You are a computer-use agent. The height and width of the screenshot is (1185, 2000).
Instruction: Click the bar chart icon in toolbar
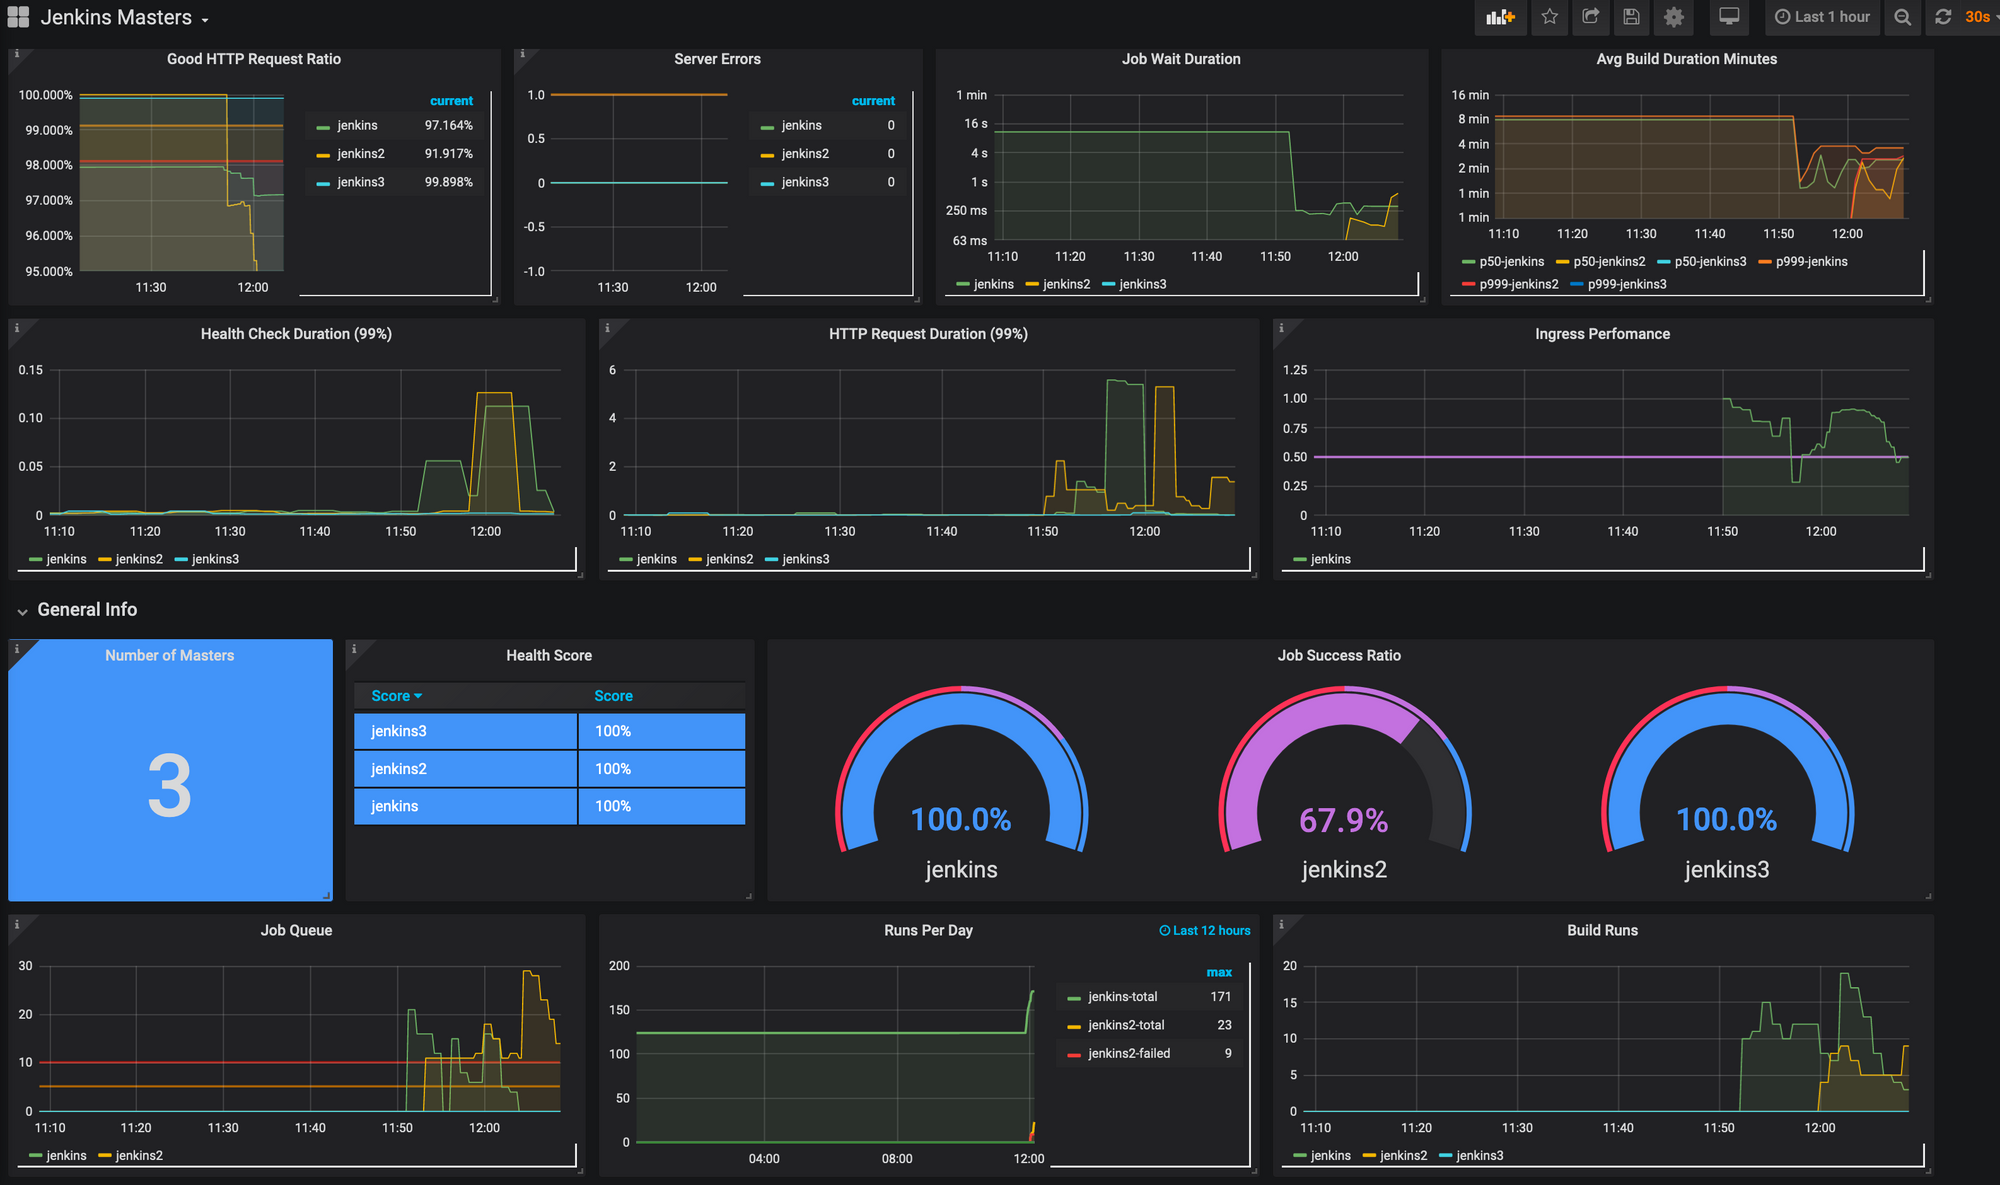click(1494, 18)
